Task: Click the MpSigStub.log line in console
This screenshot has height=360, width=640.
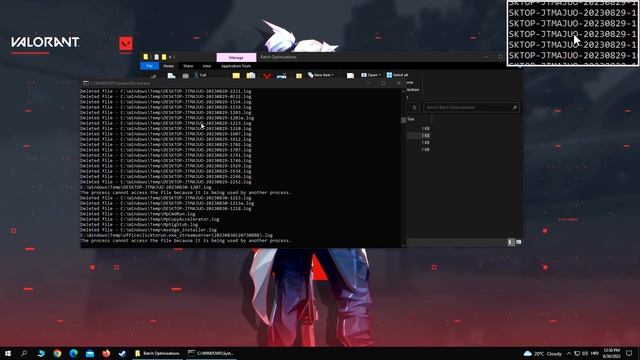Action: [139, 224]
